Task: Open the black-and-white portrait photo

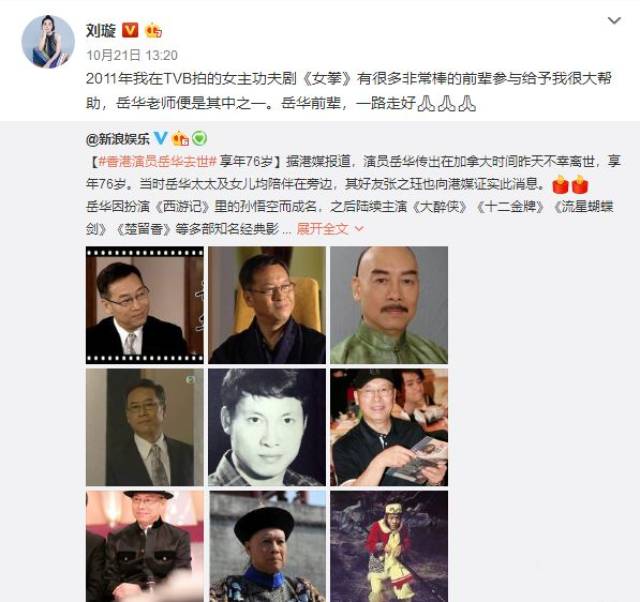Action: point(267,427)
